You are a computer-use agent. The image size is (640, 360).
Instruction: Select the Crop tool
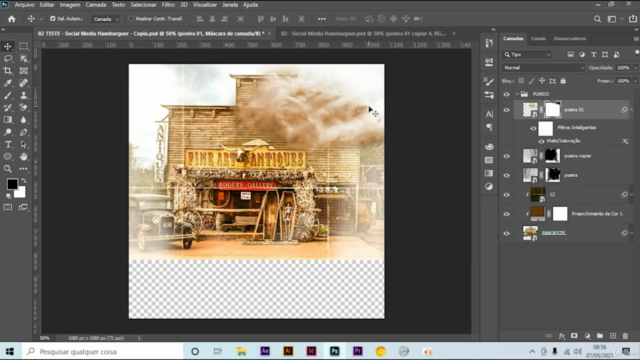click(8, 71)
